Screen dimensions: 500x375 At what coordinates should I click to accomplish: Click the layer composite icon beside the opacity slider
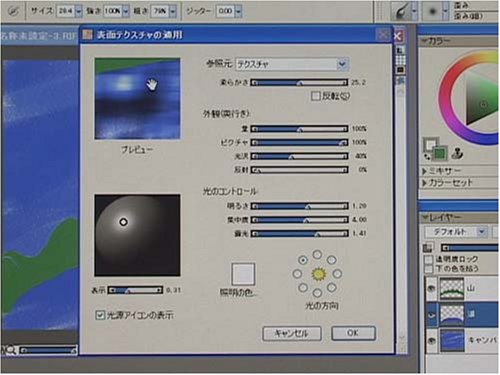(428, 248)
